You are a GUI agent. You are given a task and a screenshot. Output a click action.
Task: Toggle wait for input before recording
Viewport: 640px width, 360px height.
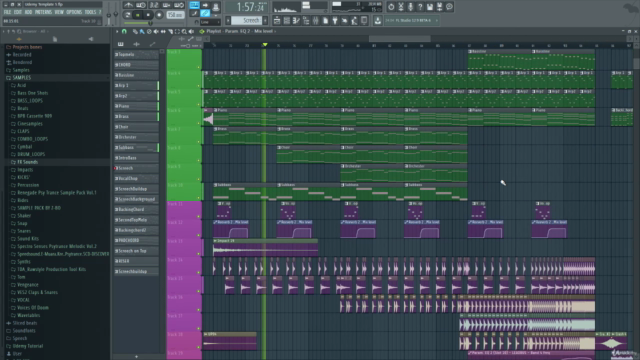coord(141,5)
